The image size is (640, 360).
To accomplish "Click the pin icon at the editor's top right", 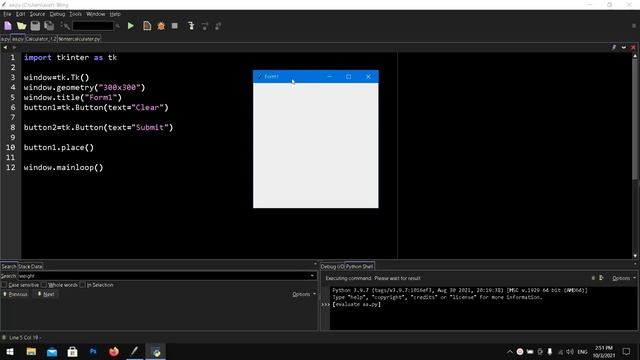I will tap(614, 47).
